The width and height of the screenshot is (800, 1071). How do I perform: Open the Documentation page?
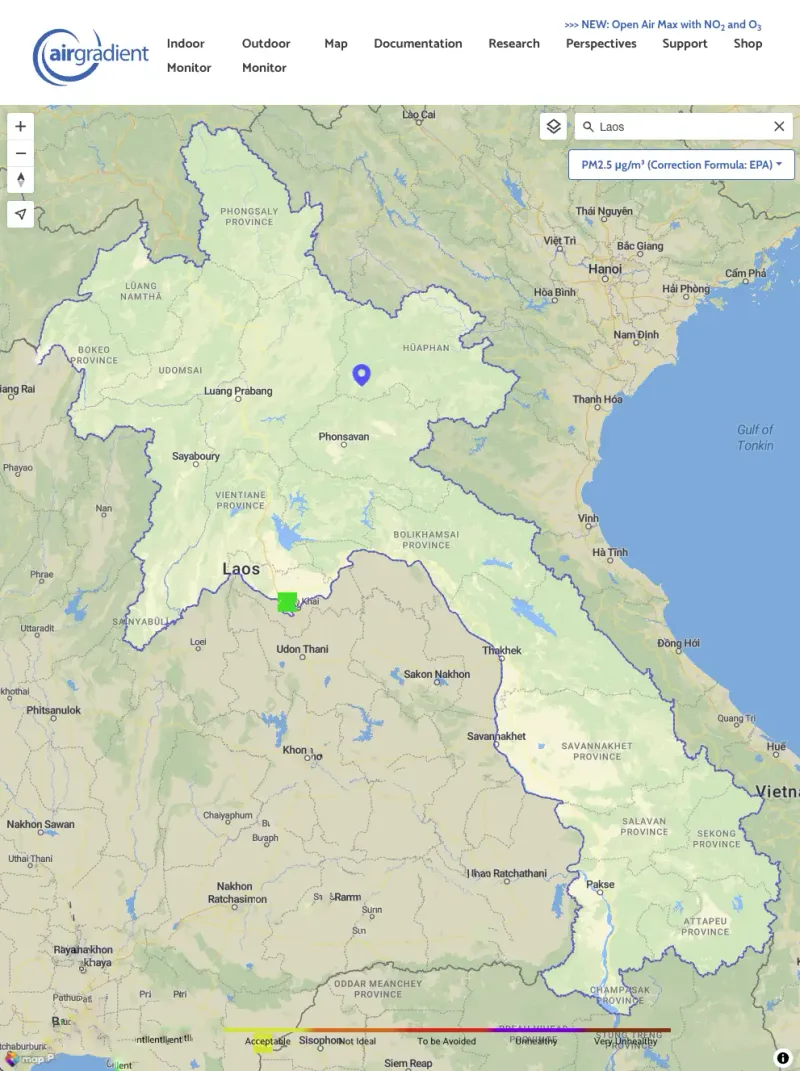point(418,44)
